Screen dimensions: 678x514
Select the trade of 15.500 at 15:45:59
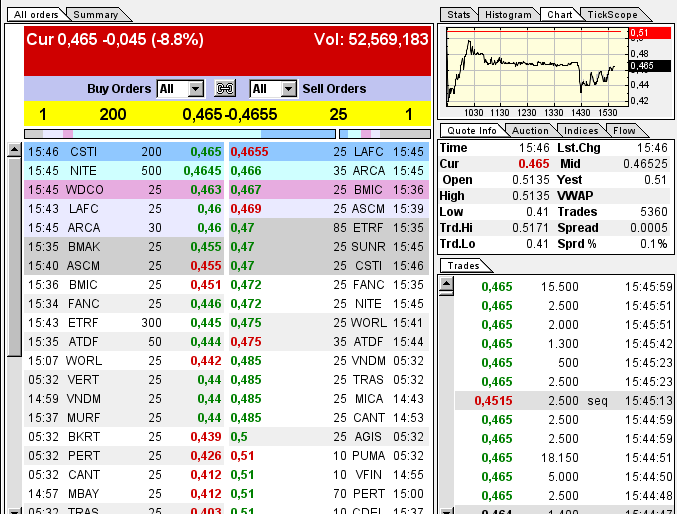tap(564, 287)
